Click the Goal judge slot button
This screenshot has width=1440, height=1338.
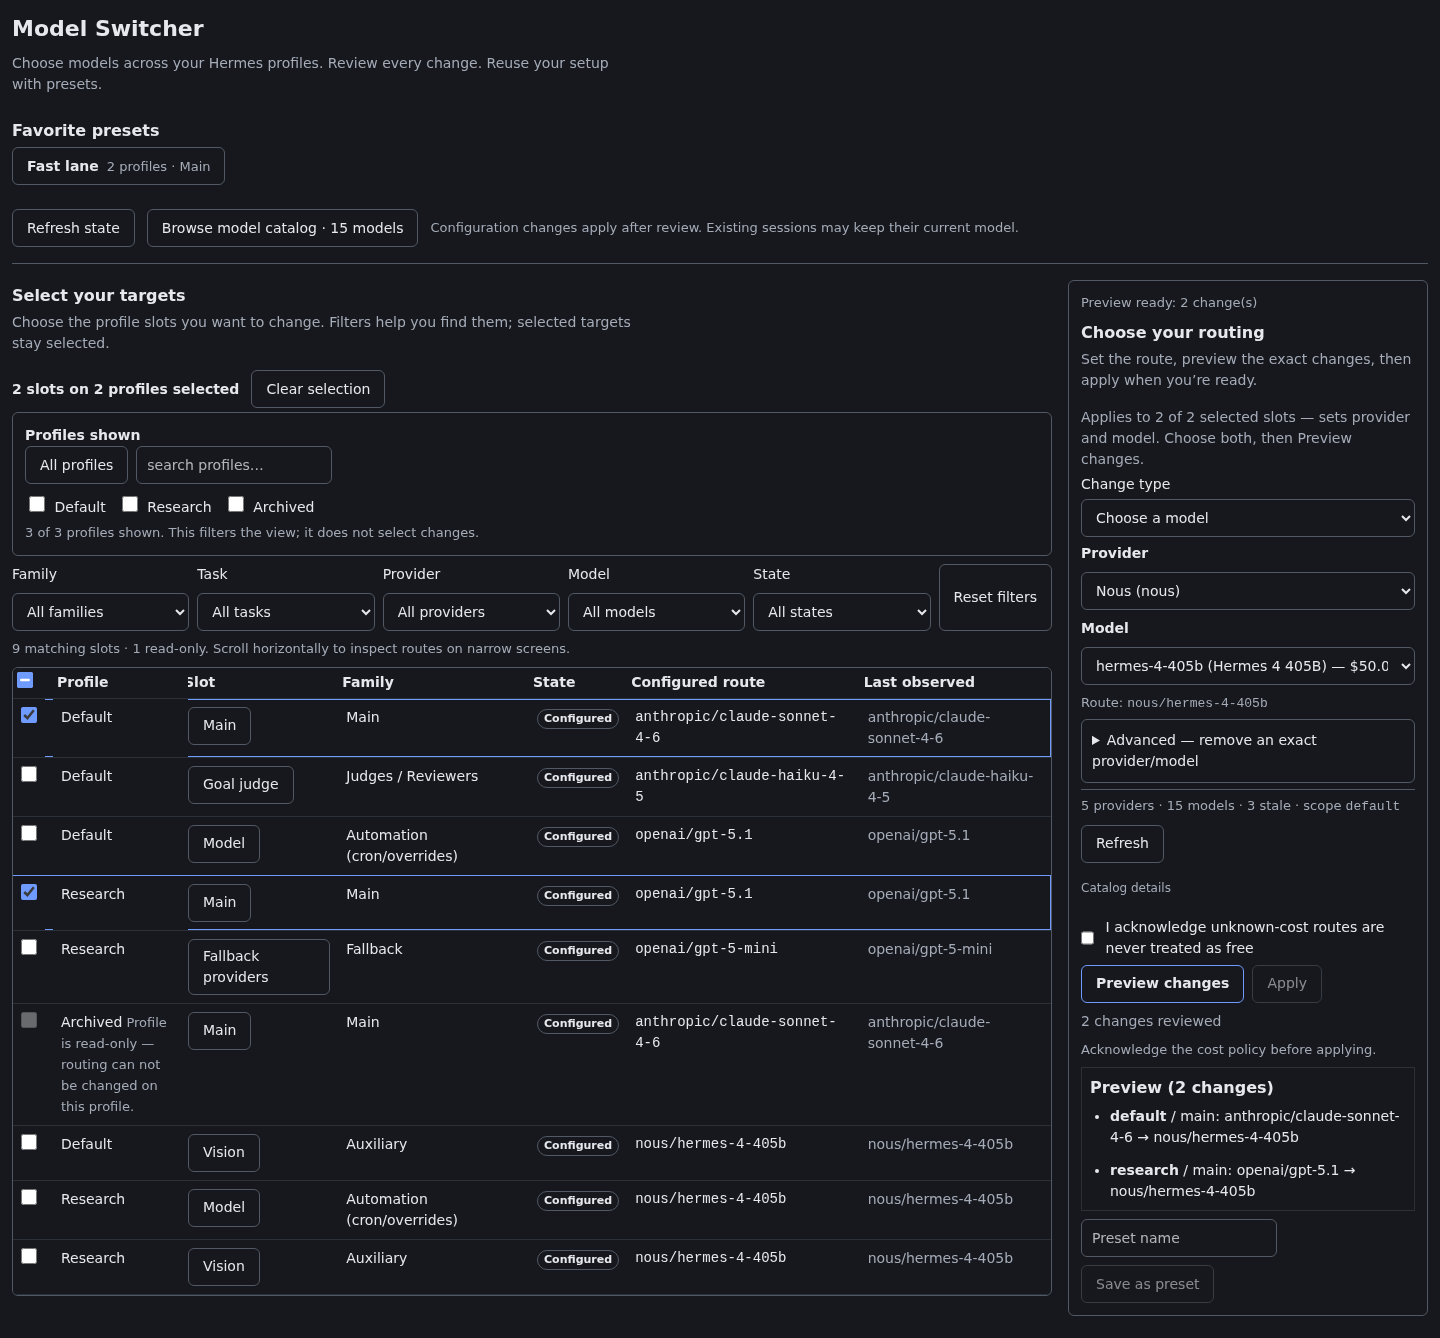point(241,784)
